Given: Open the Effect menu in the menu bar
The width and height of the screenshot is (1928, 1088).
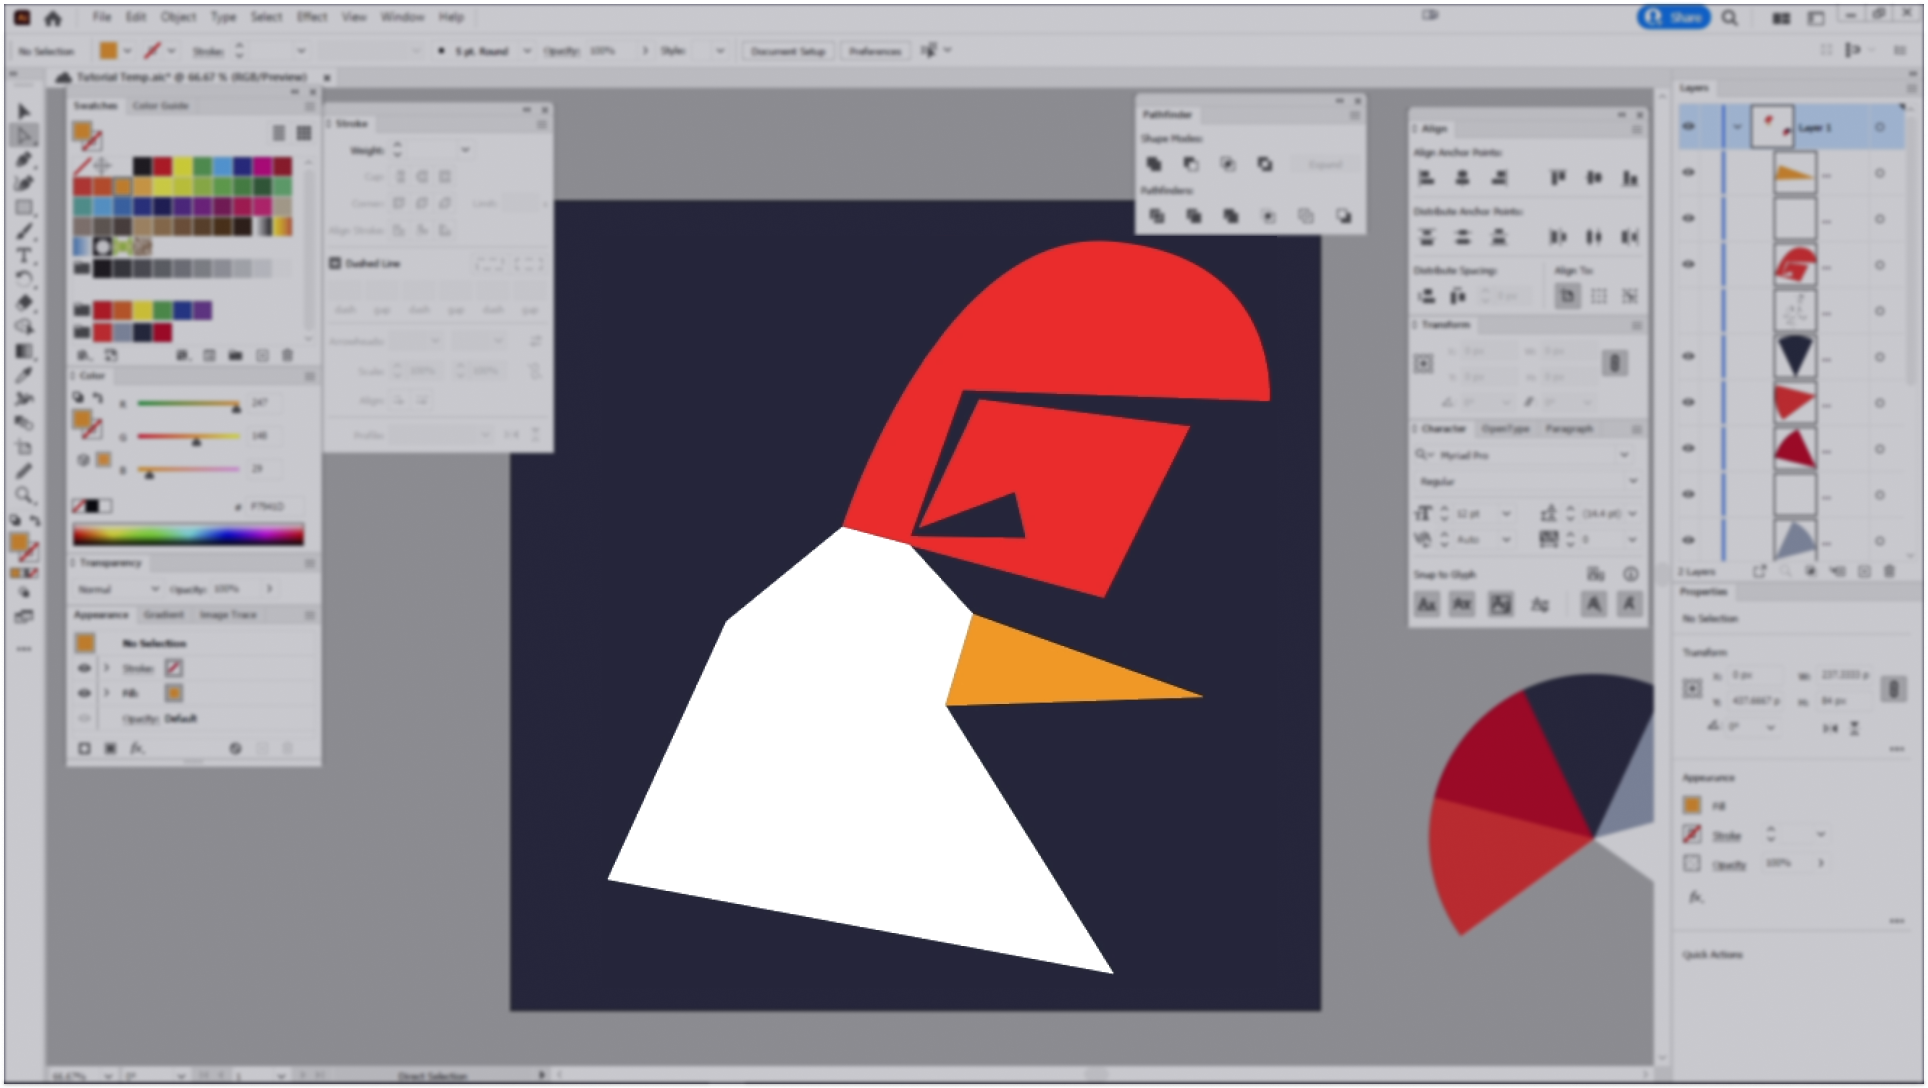Looking at the screenshot, I should 312,17.
